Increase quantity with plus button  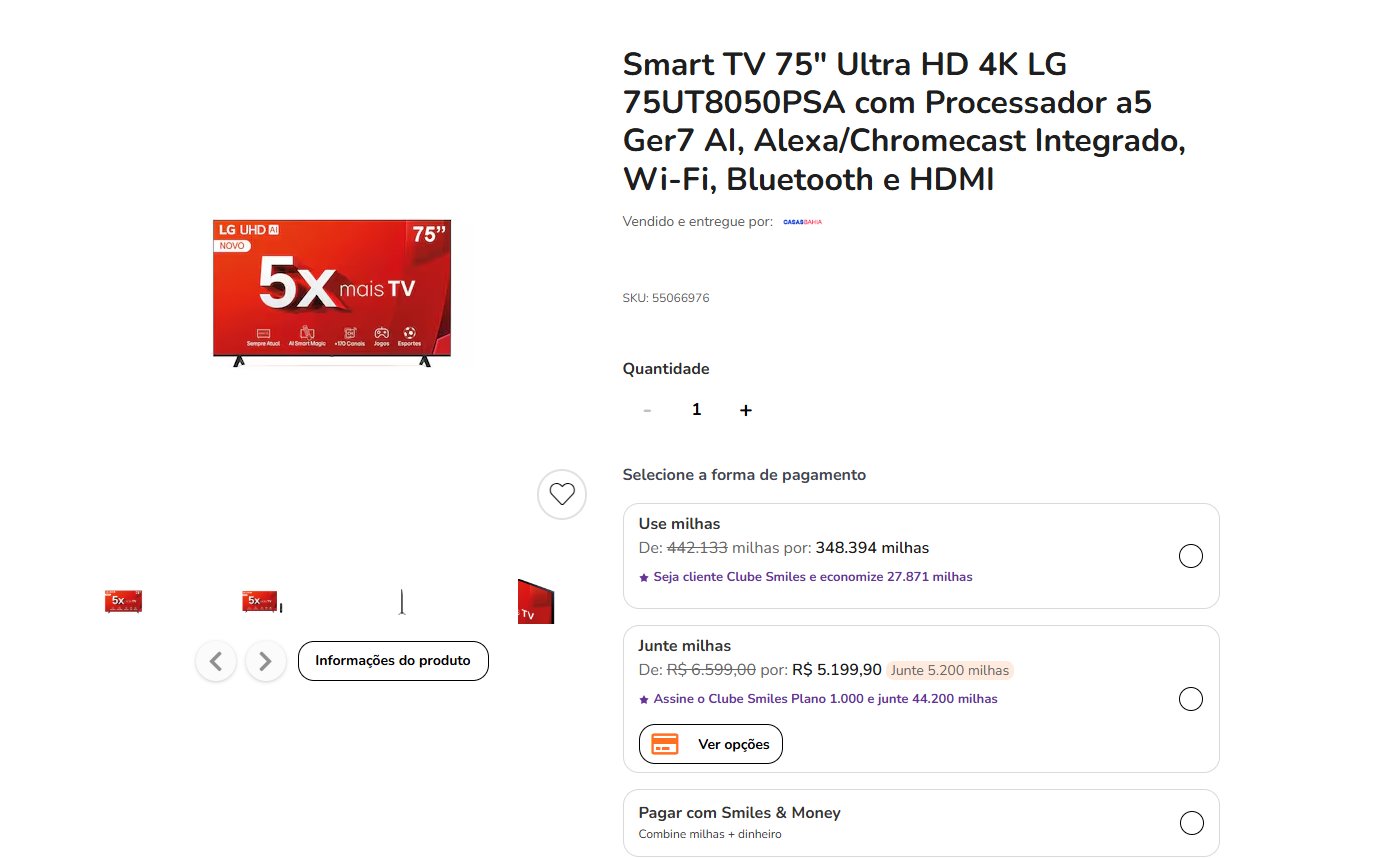click(746, 410)
